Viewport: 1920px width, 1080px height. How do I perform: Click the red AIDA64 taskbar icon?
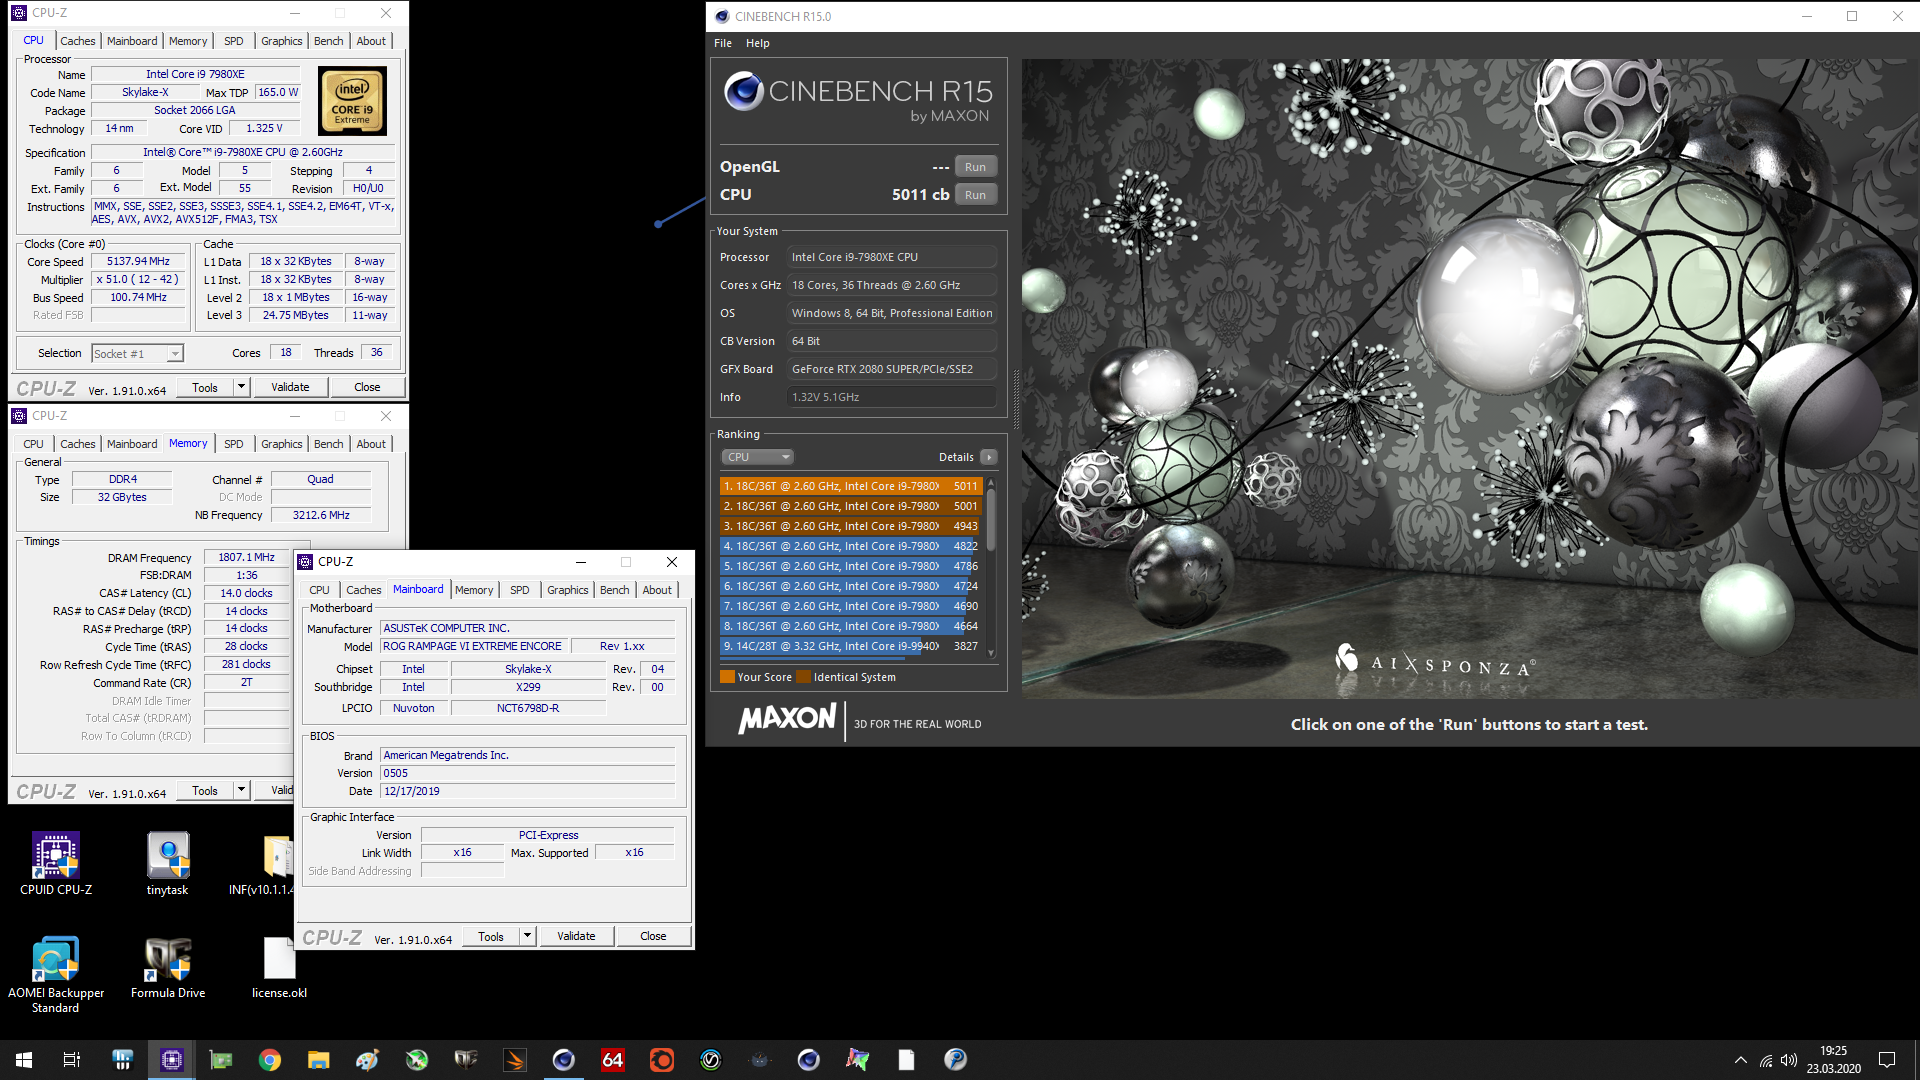(x=613, y=1060)
